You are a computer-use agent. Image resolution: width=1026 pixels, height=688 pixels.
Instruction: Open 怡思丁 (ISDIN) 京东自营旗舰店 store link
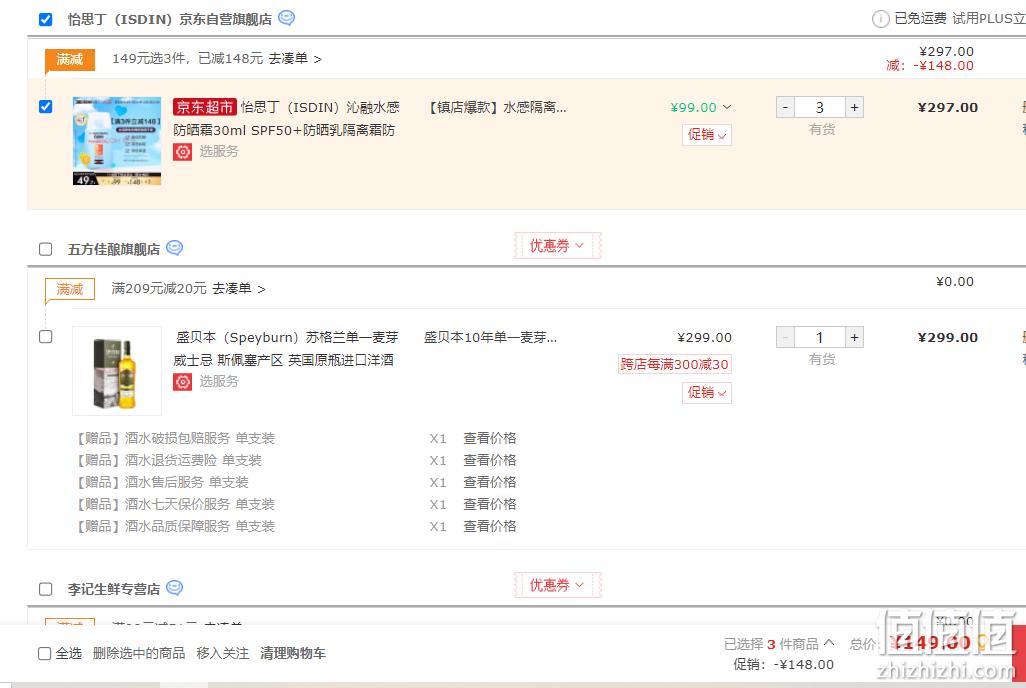click(169, 19)
